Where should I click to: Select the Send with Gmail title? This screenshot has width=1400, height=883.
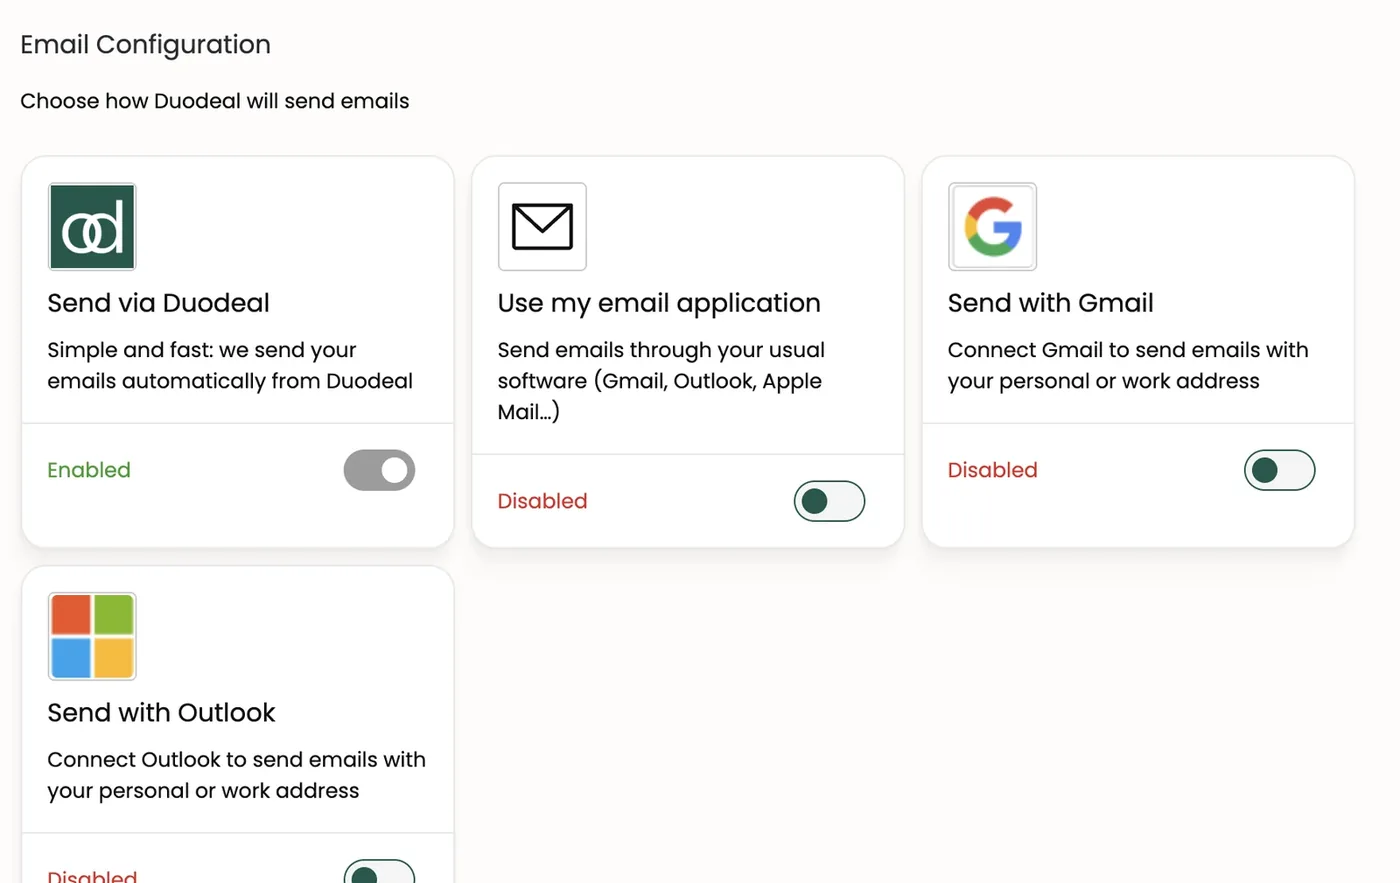1050,303
